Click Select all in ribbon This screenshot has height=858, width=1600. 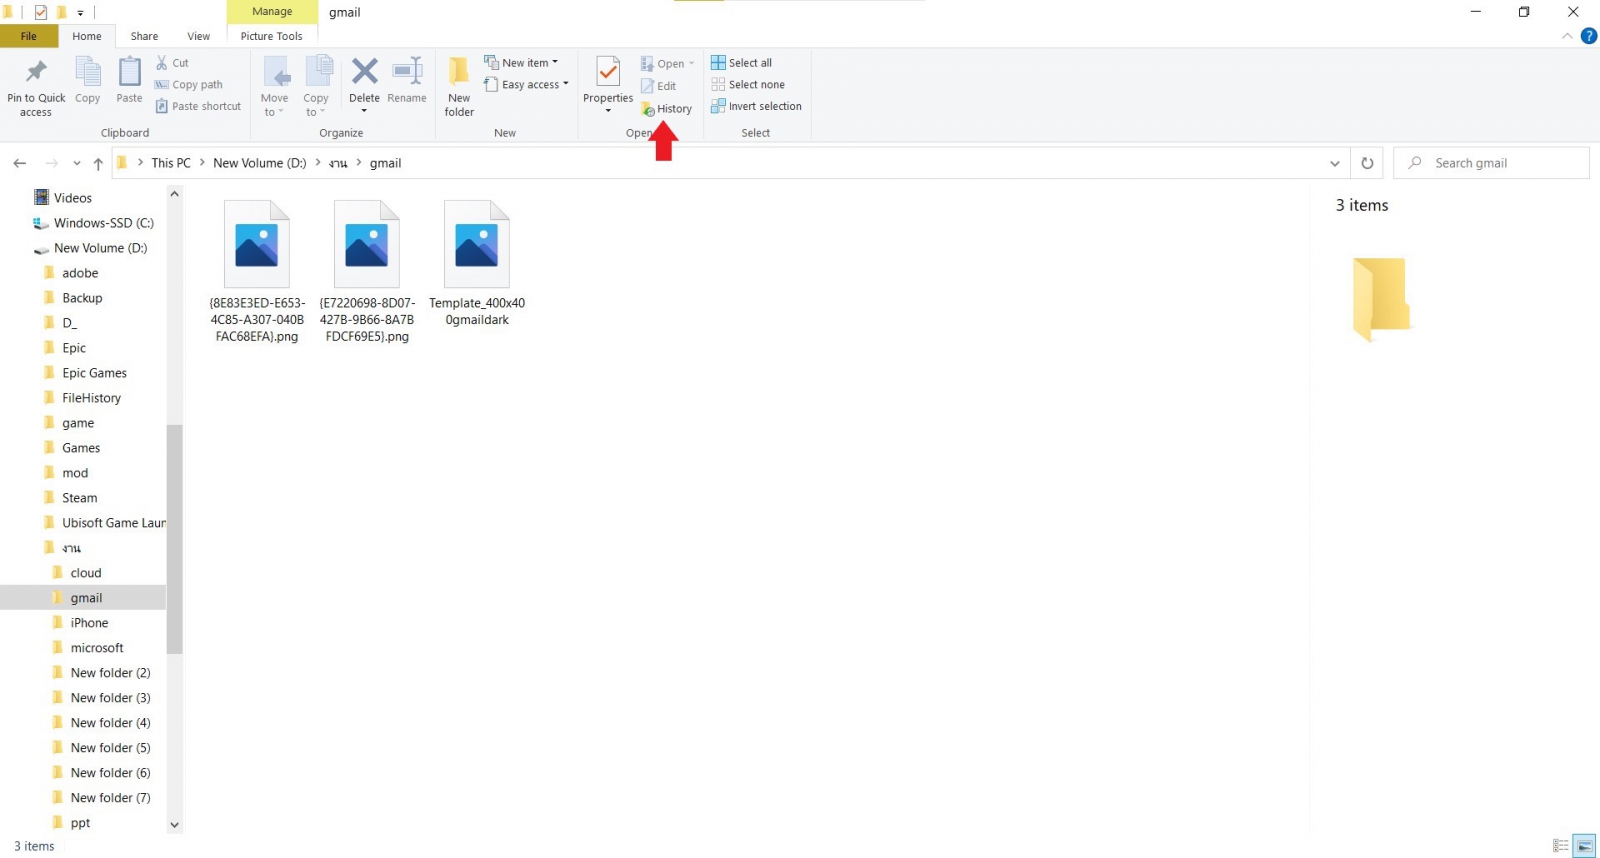click(741, 63)
